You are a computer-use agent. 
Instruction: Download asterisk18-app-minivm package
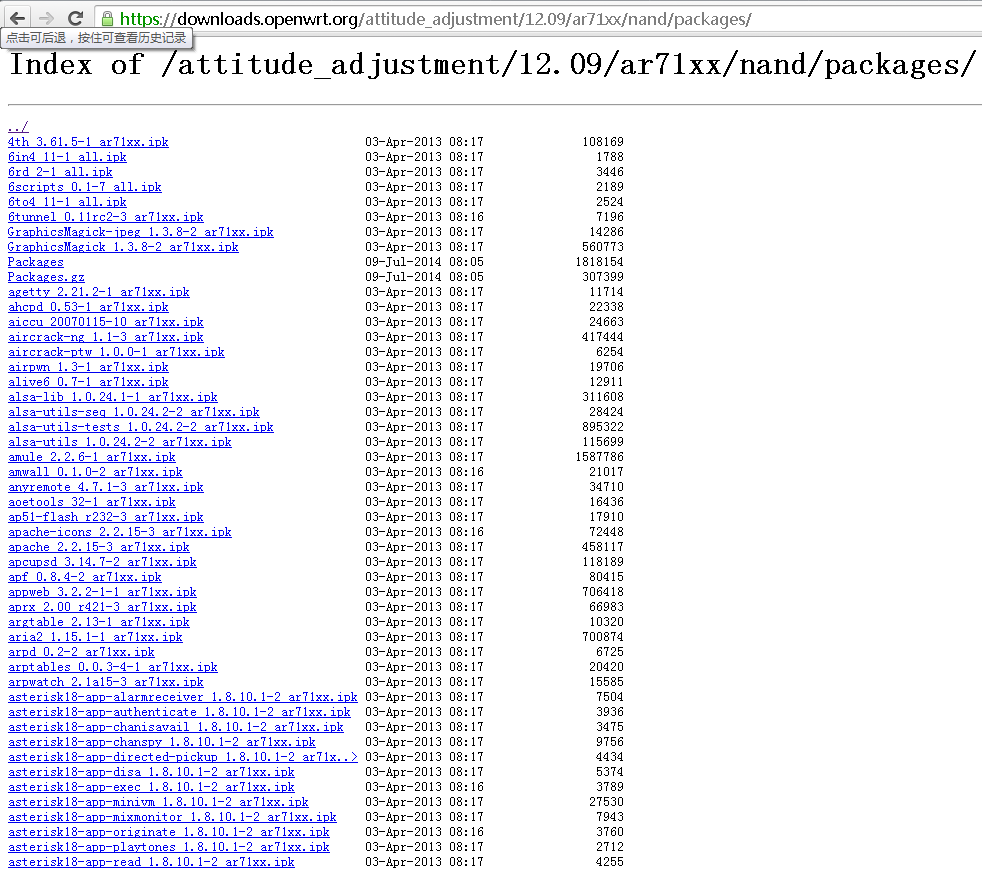click(x=158, y=803)
